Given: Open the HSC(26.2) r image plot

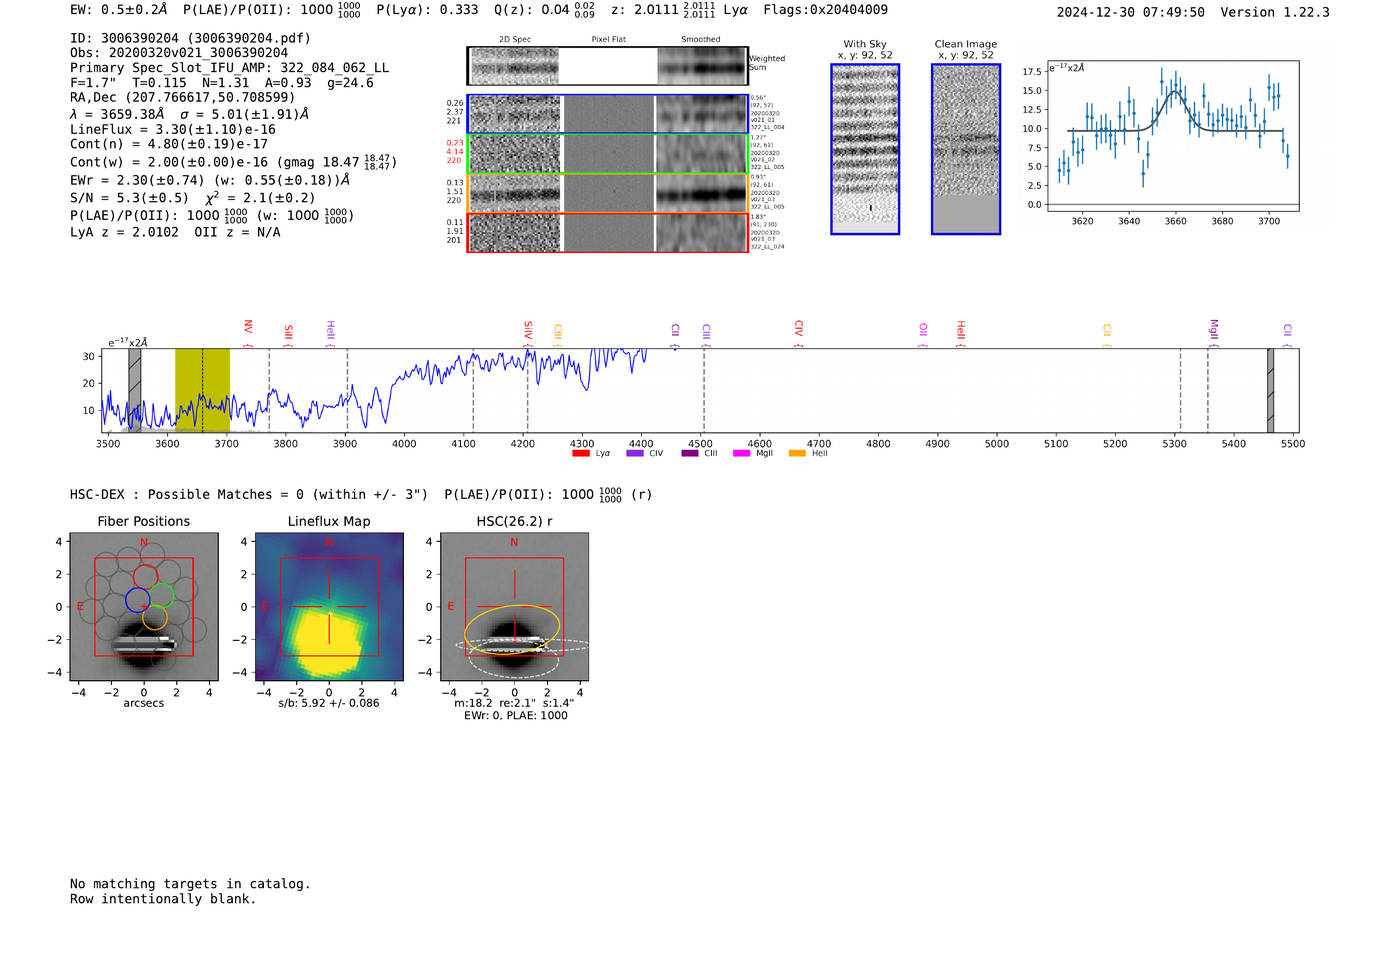Looking at the screenshot, I should coord(514,607).
